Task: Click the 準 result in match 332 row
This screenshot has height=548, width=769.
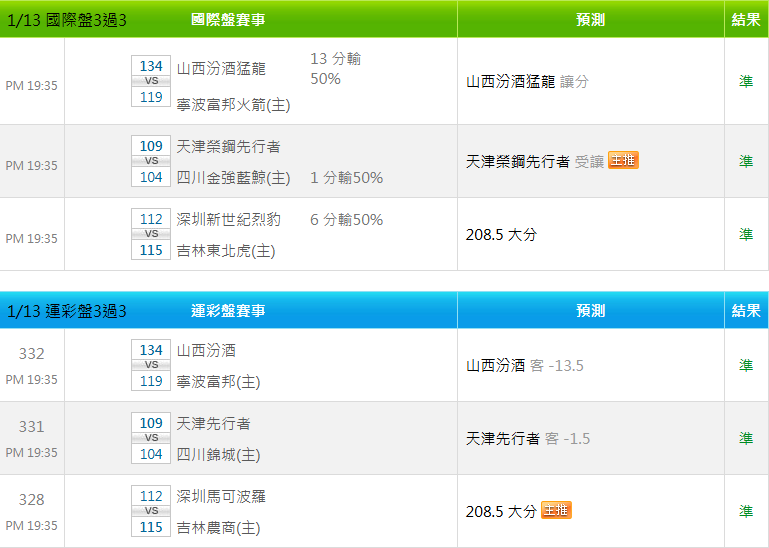Action: pos(746,365)
